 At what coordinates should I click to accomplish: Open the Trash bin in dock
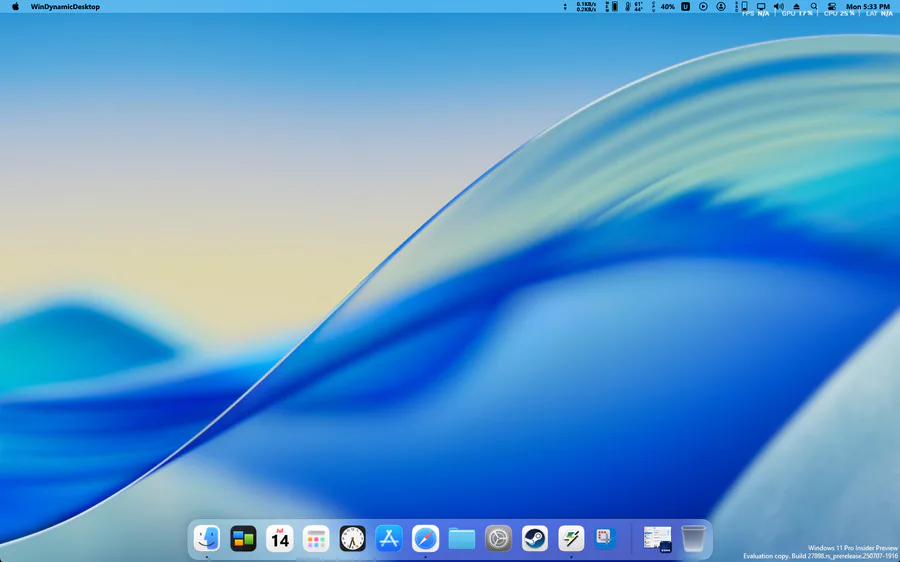[x=693, y=539]
